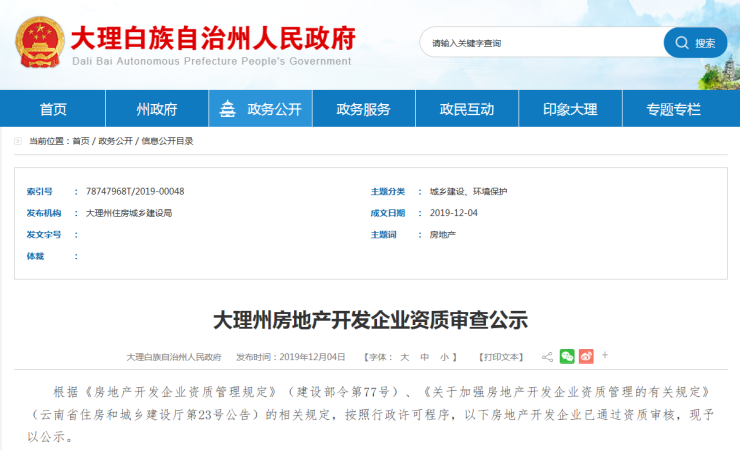This screenshot has height=450, width=740.
Task: Open the 首页 navigation tab
Action: coord(53,109)
